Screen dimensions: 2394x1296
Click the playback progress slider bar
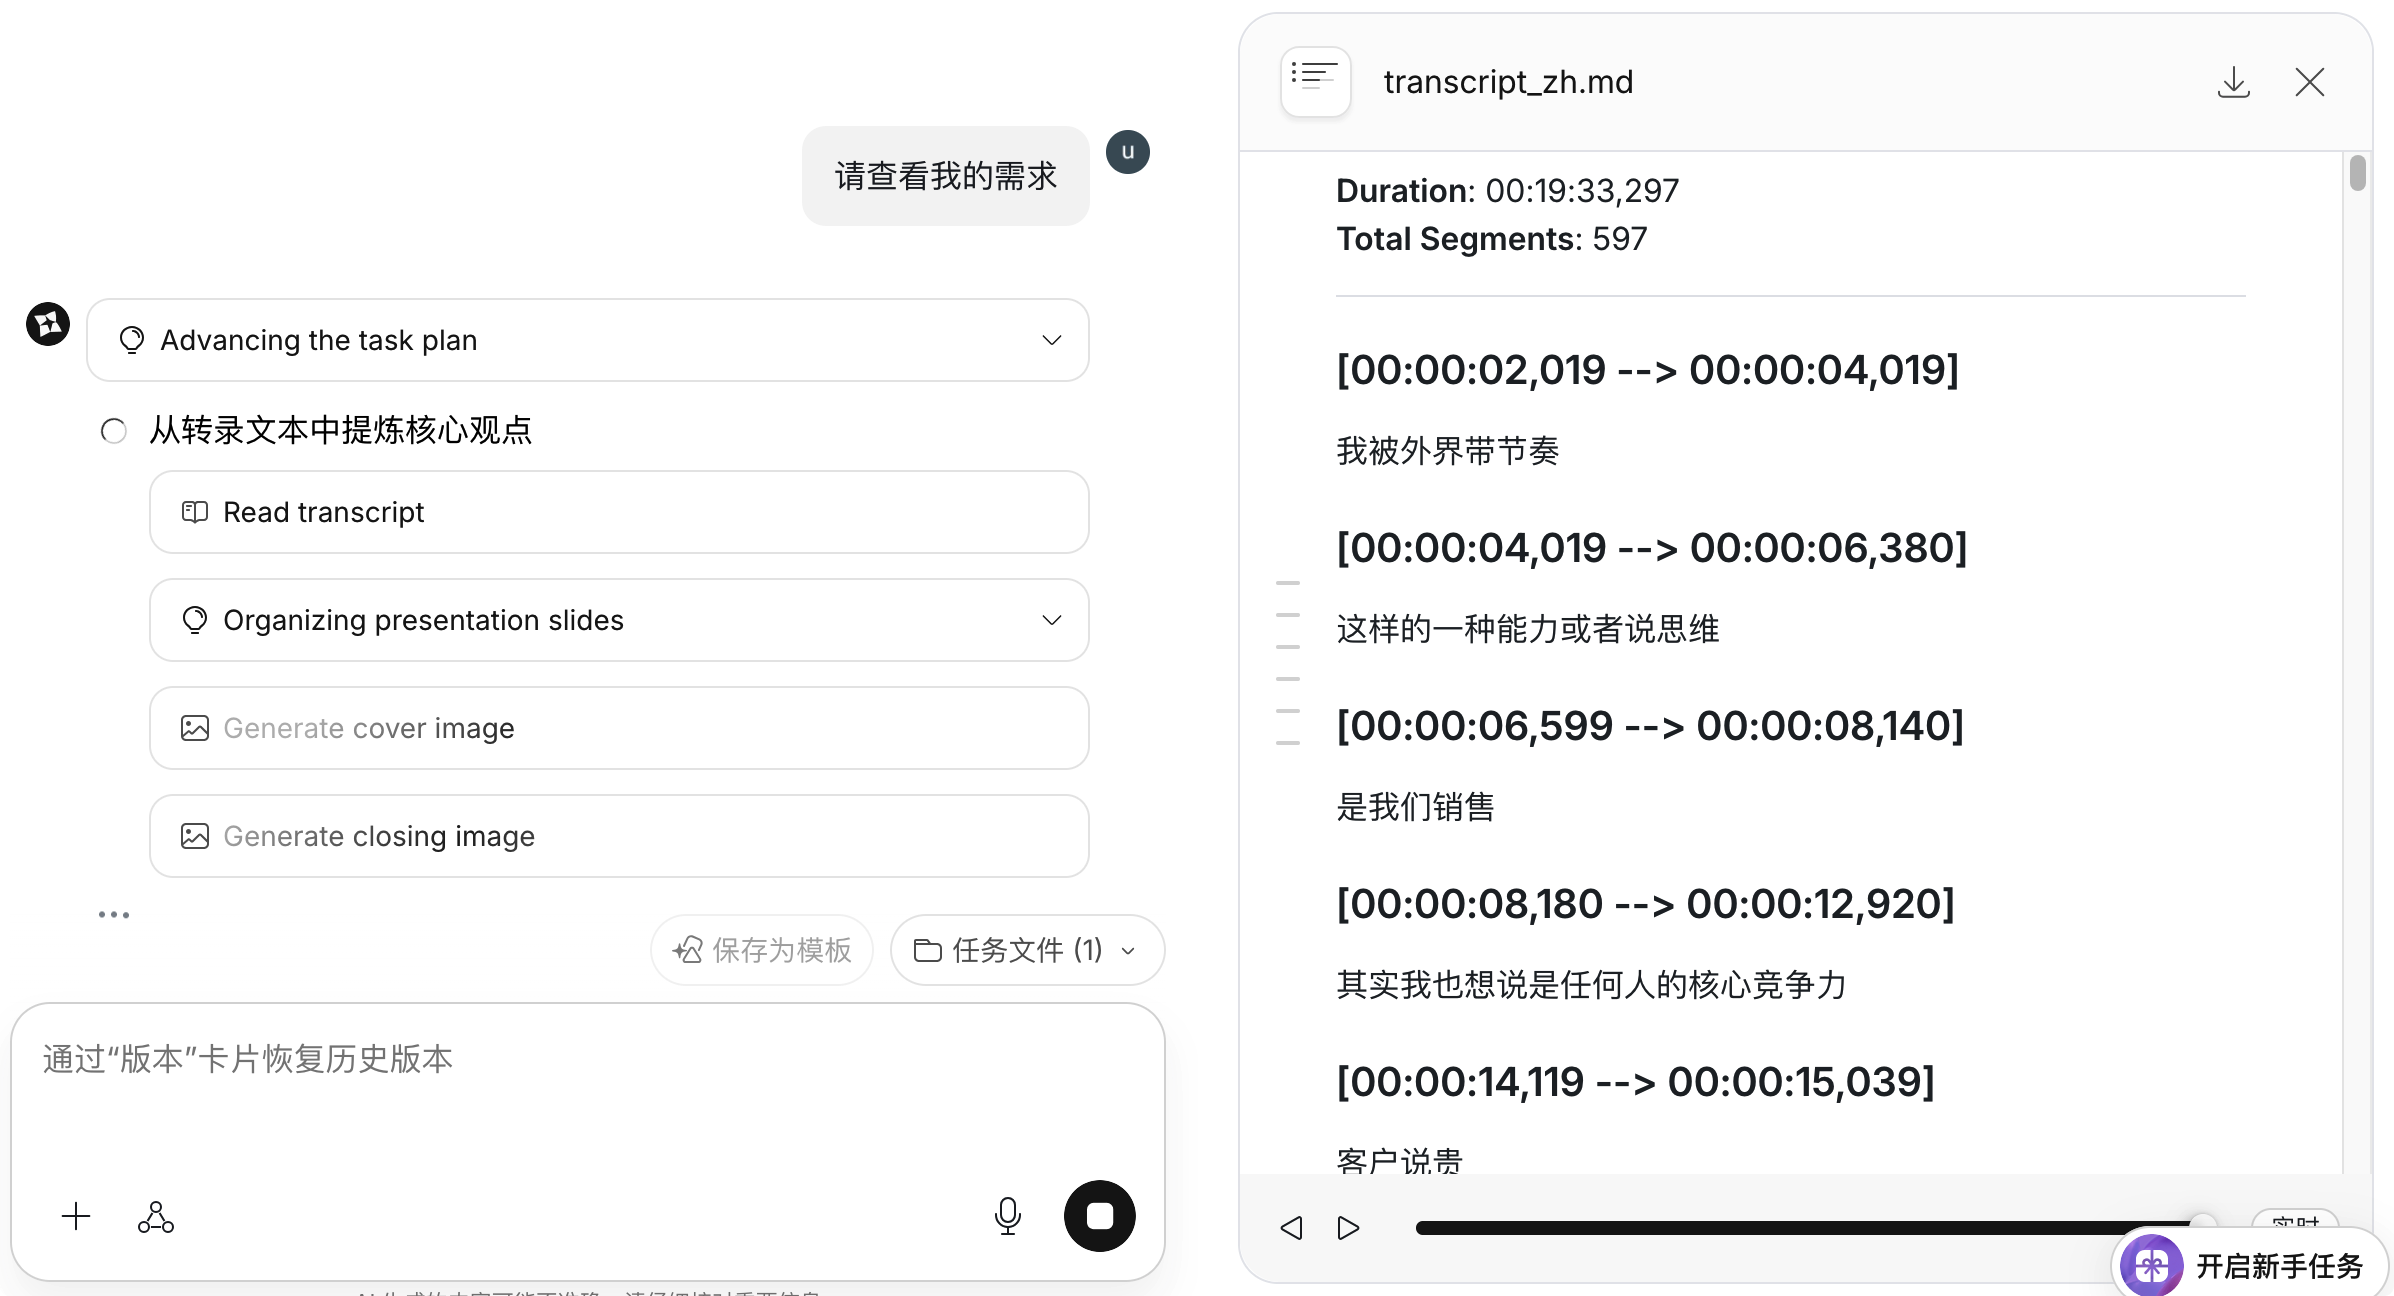(x=1800, y=1227)
